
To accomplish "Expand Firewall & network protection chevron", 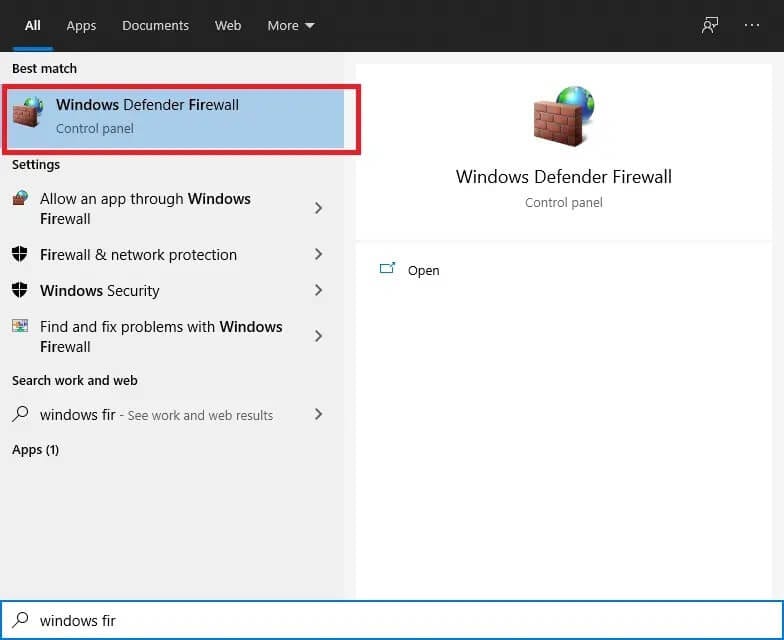I will tap(318, 254).
